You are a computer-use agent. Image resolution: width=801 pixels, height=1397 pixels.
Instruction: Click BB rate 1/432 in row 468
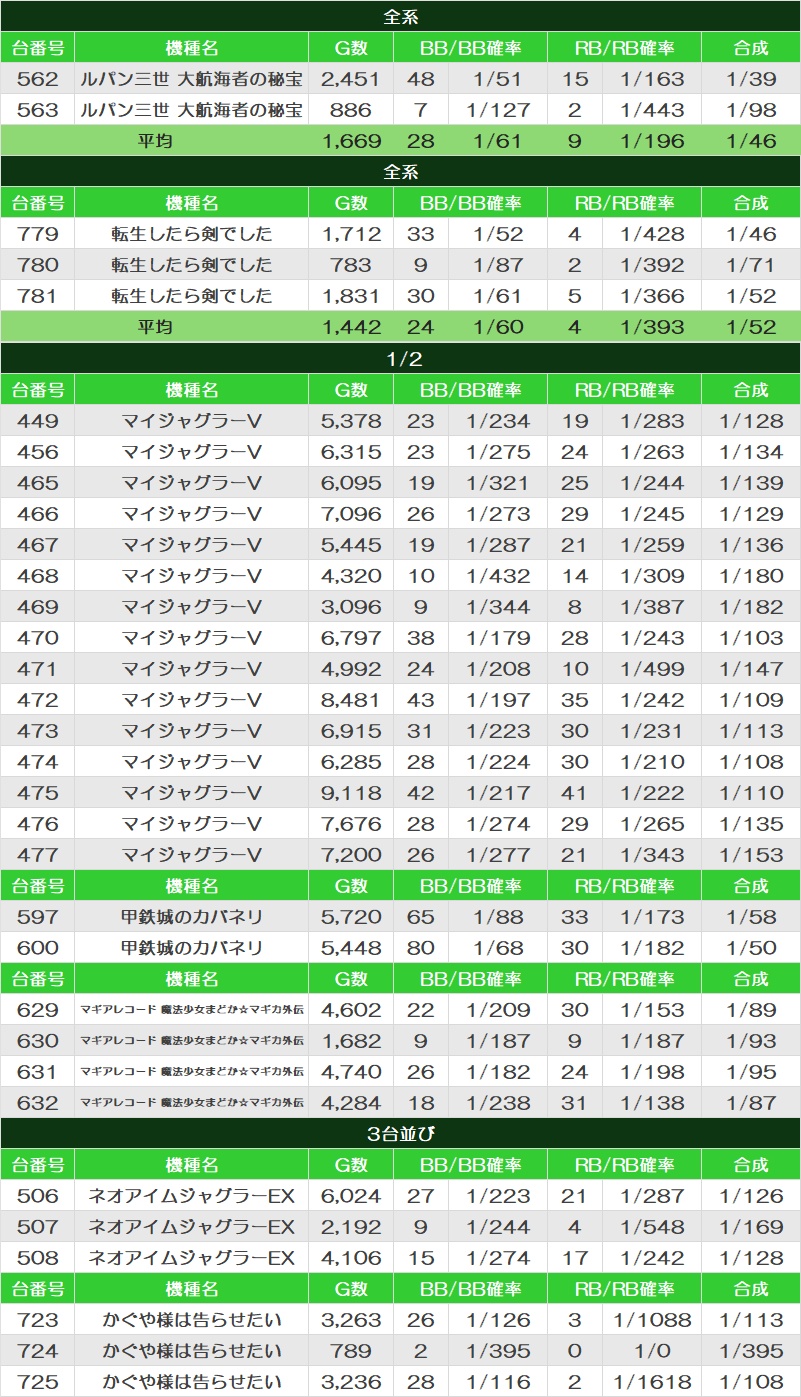click(497, 576)
